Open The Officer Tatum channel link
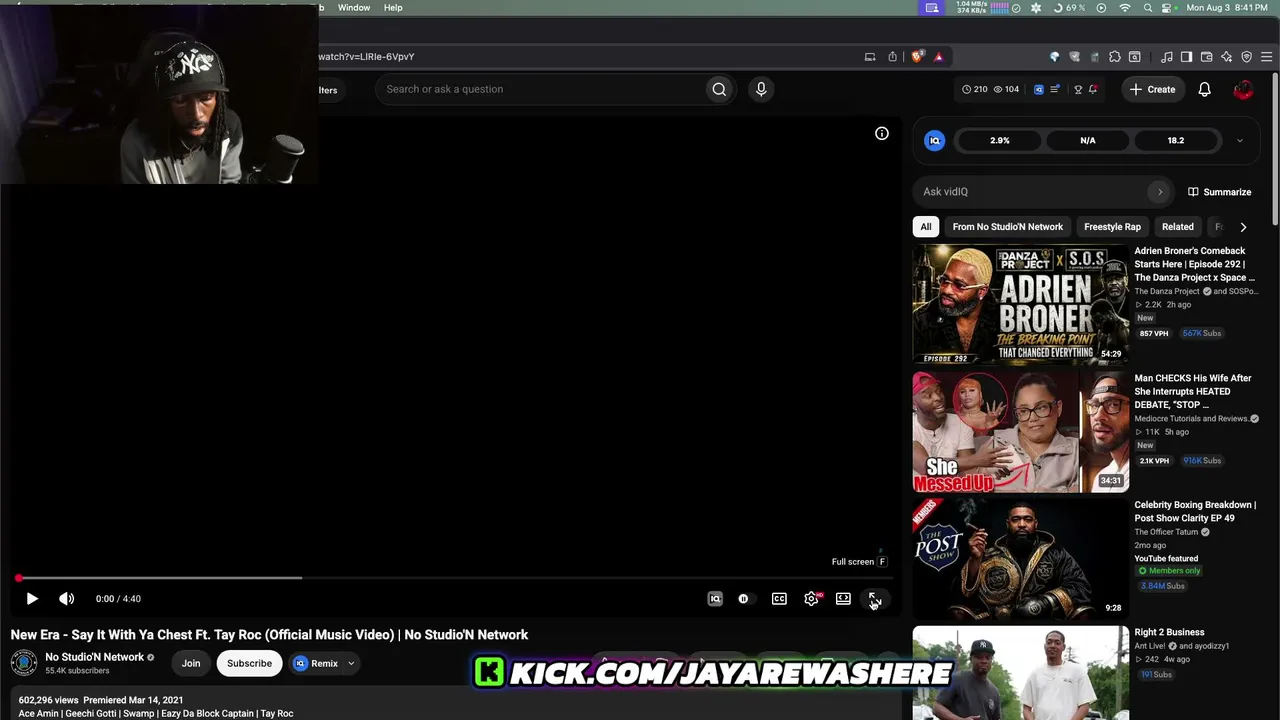 tap(1166, 532)
